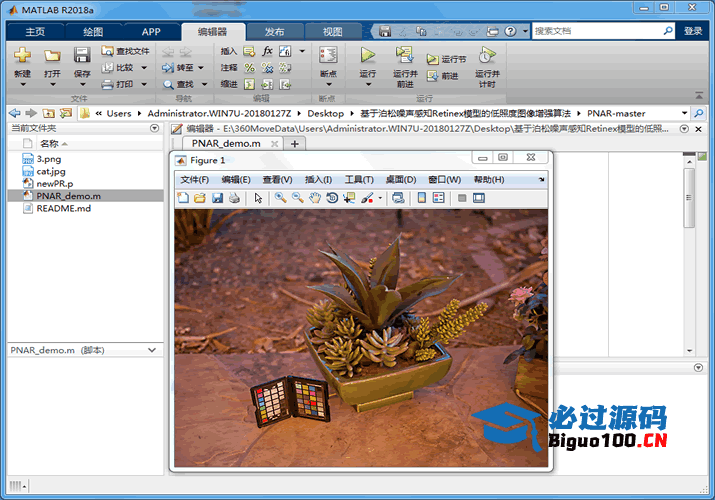Click the Insert Legend icon in Figure toolbar
Image resolution: width=715 pixels, height=500 pixels.
(x=438, y=198)
